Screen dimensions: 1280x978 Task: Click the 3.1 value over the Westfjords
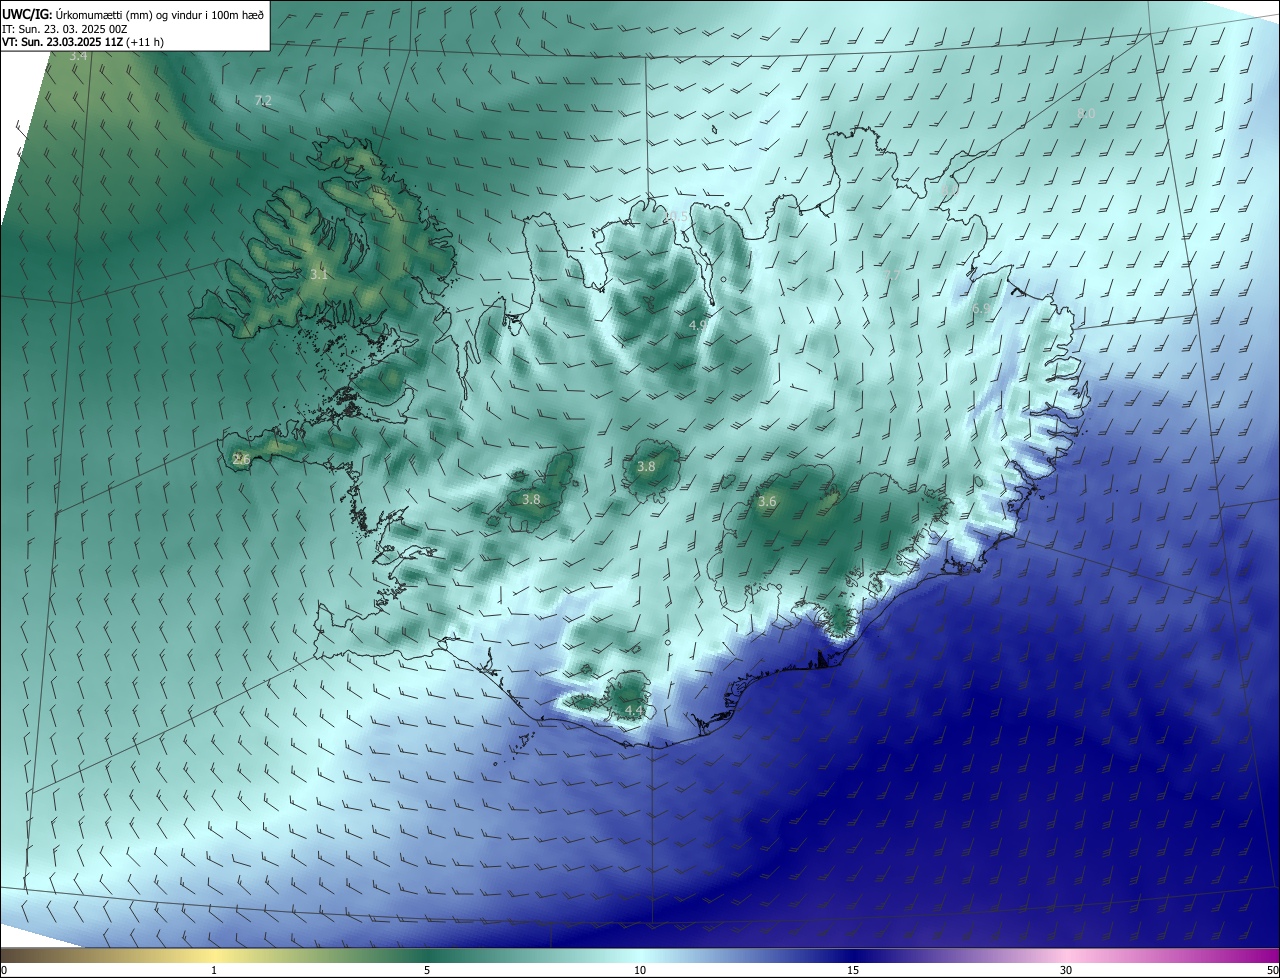318,274
